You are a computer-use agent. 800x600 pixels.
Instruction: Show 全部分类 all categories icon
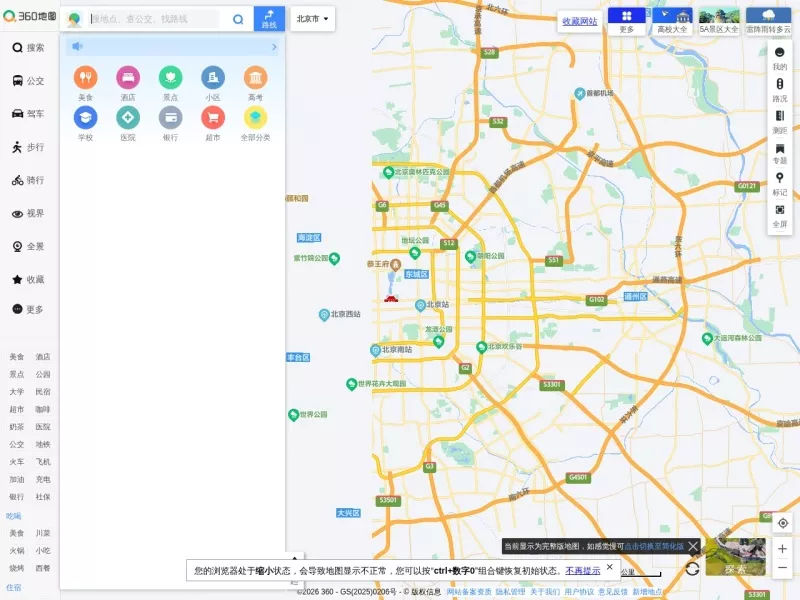coord(256,118)
